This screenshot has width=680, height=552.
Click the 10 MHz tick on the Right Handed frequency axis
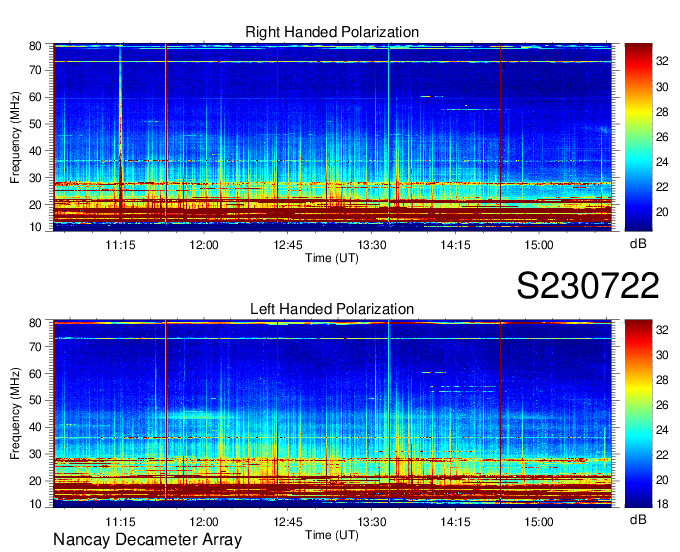pyautogui.click(x=35, y=227)
